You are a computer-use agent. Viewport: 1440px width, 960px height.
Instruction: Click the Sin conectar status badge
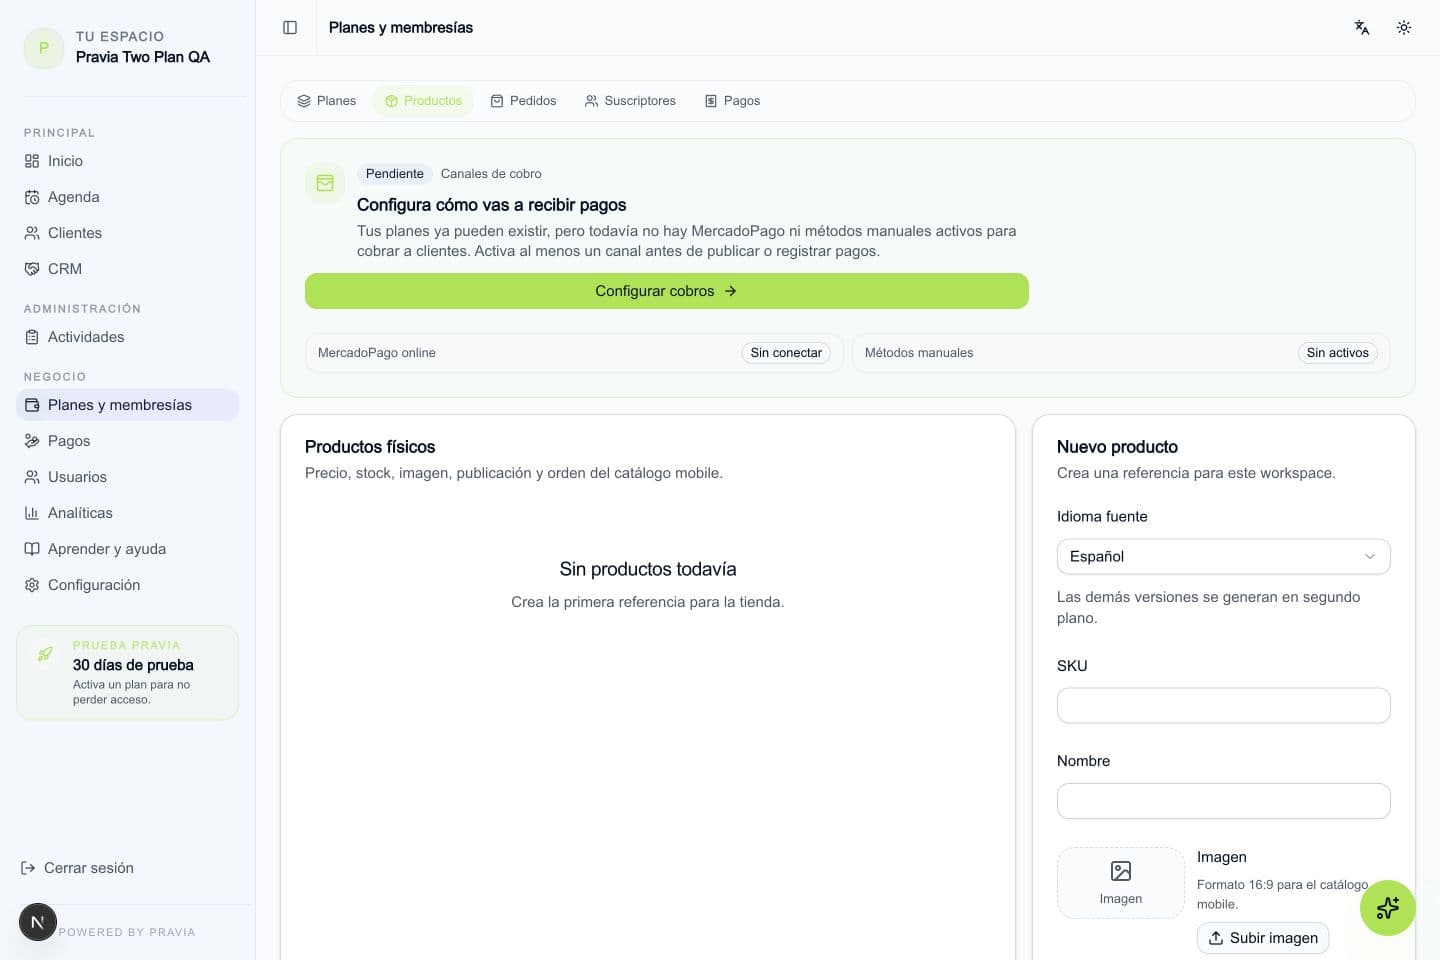click(x=786, y=353)
